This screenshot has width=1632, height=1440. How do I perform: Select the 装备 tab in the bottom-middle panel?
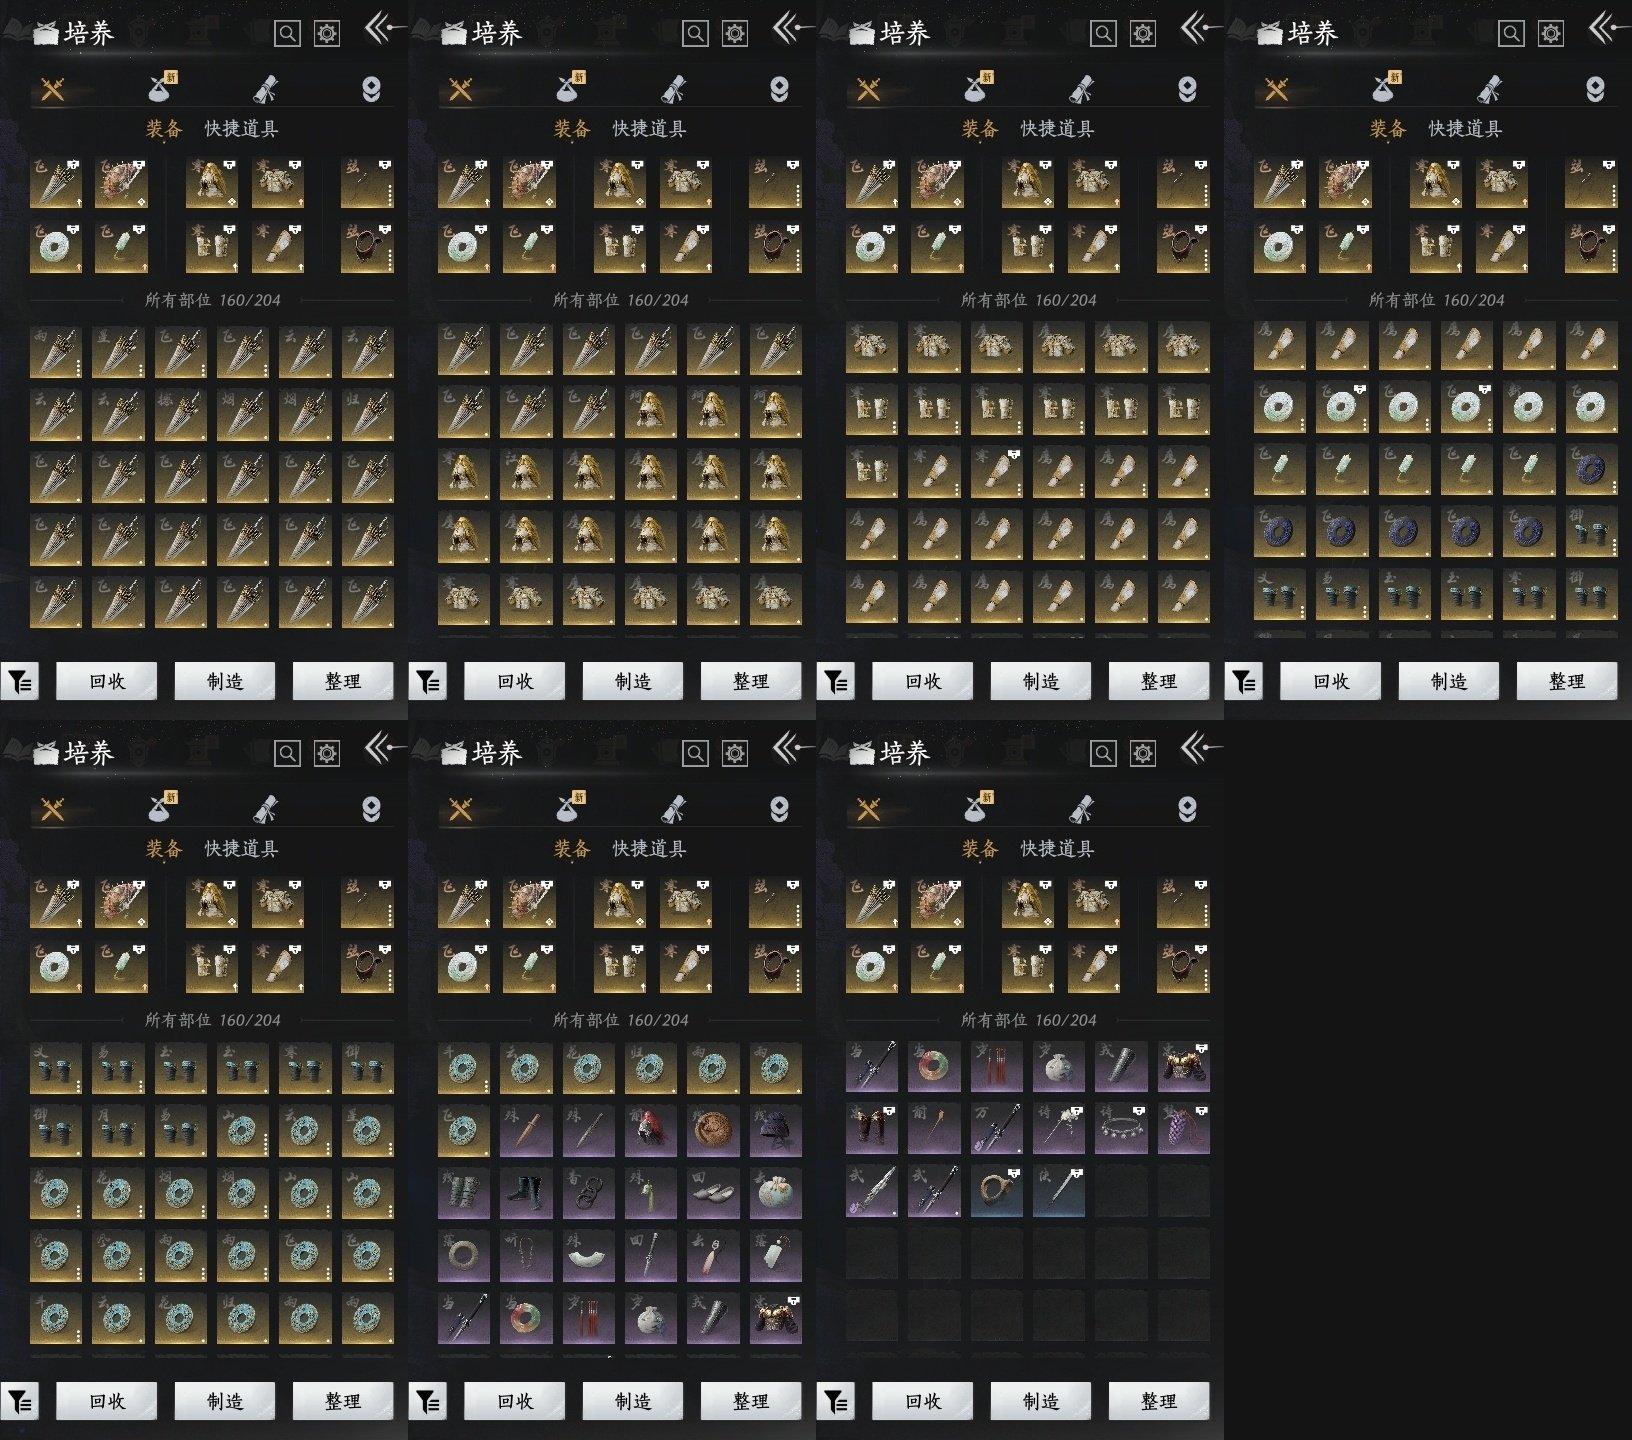[572, 849]
